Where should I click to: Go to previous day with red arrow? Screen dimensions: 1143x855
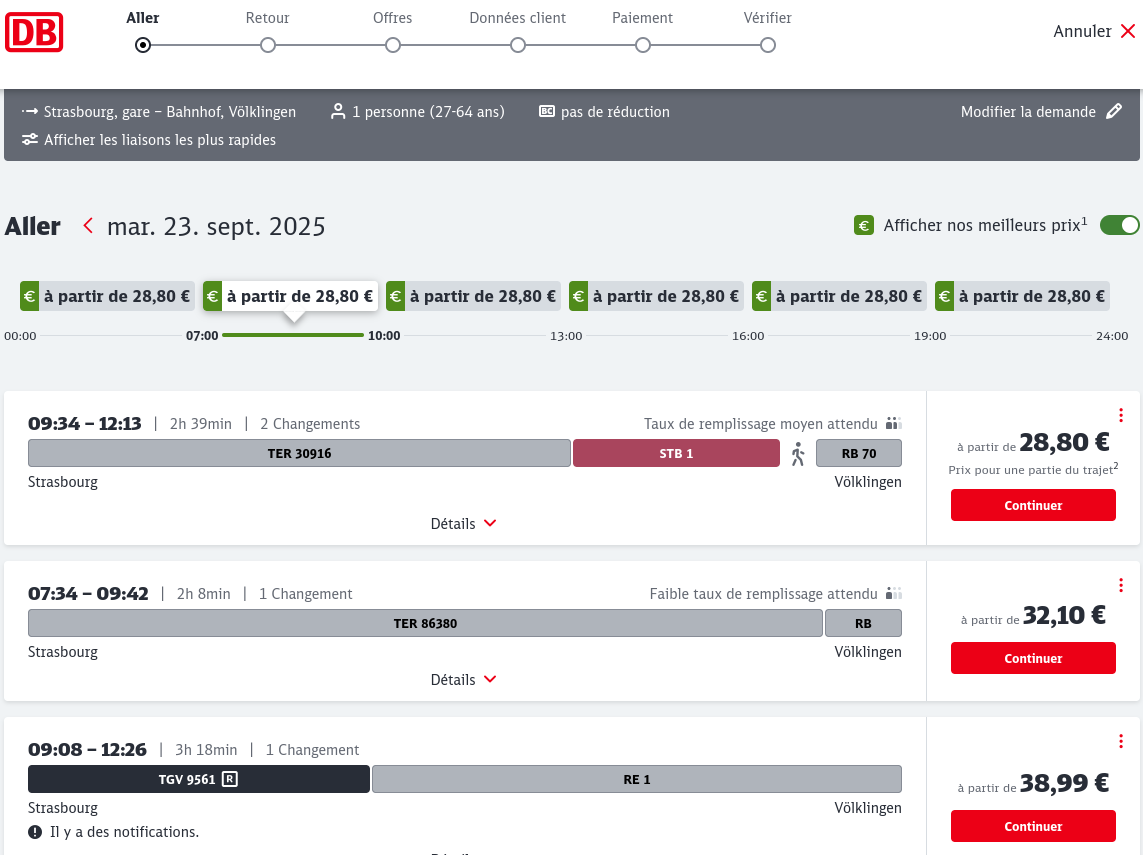88,226
